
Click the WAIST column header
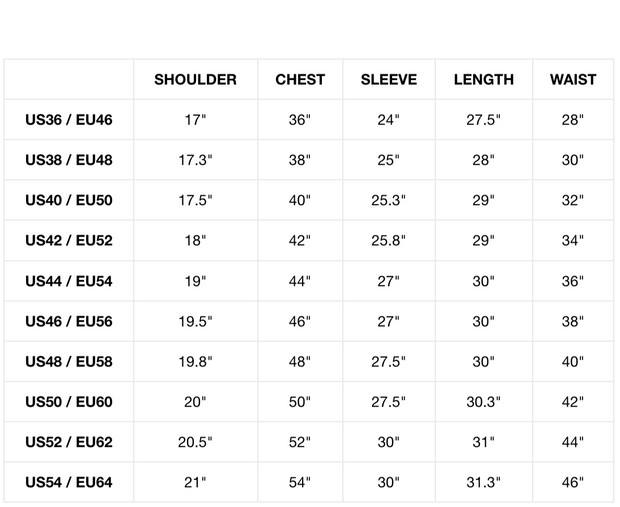tap(573, 80)
